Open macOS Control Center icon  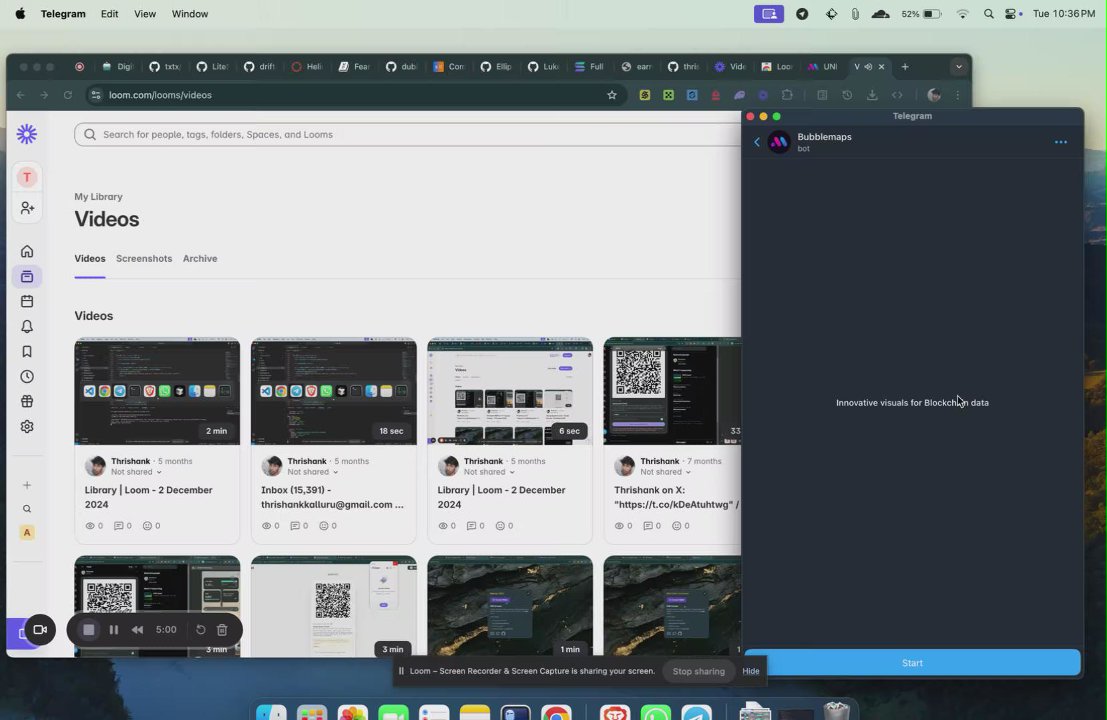(x=1012, y=14)
